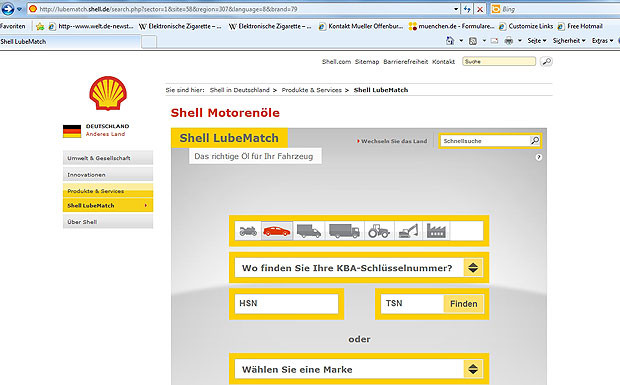This screenshot has height=385, width=620.
Task: Select the tractor agriculture icon
Action: 379,231
